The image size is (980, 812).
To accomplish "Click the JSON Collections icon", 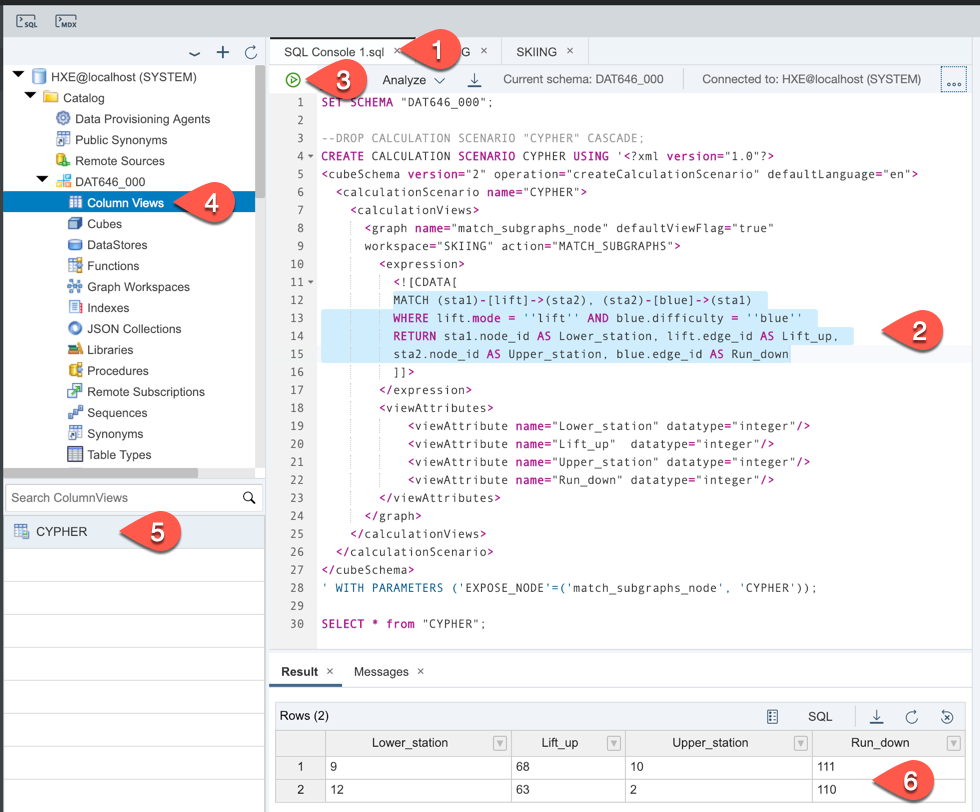I will [x=75, y=328].
